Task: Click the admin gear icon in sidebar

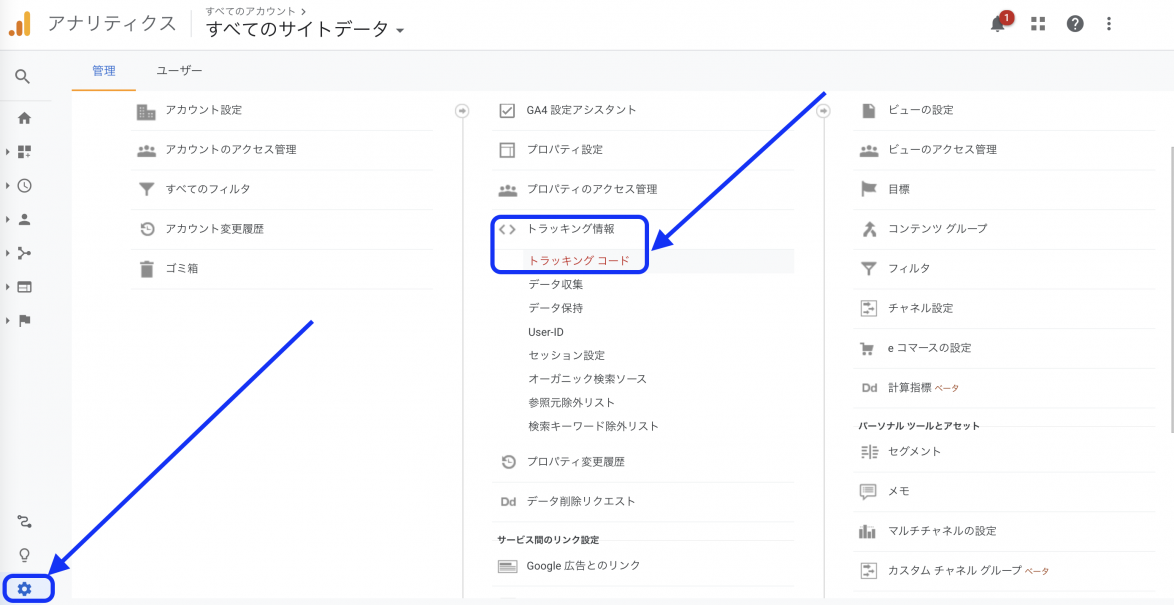Action: pos(25,589)
